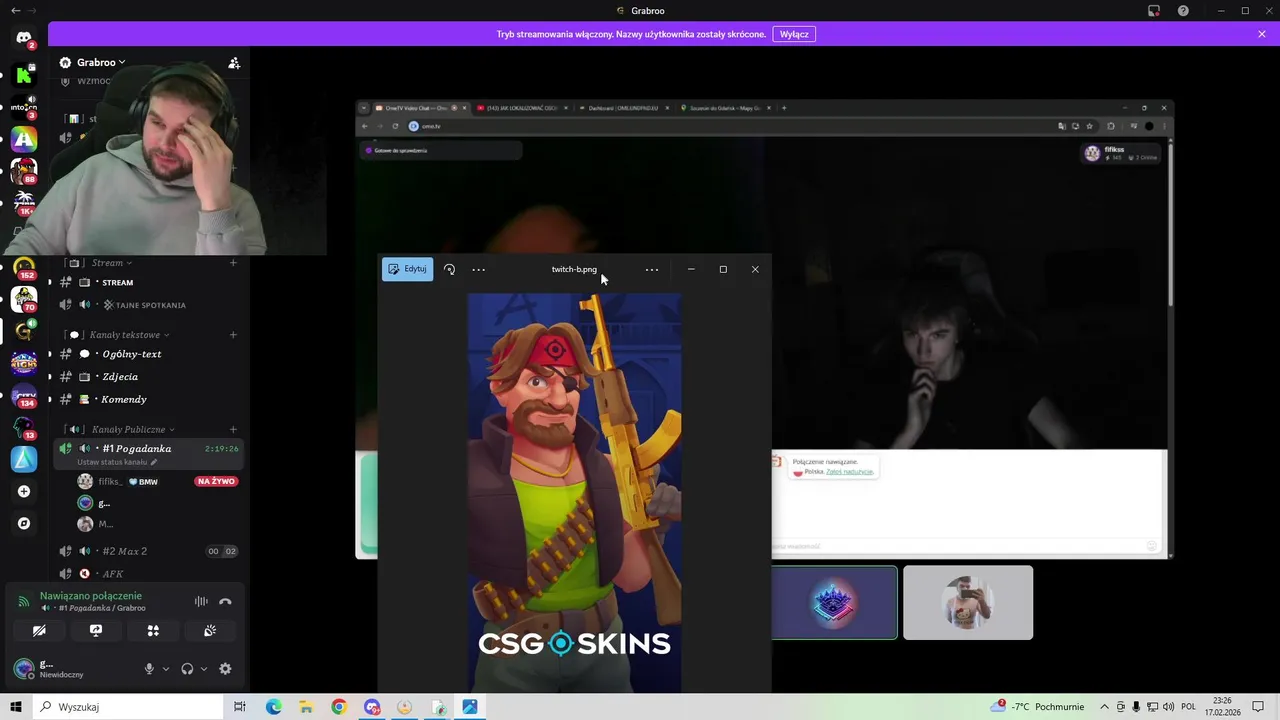Open microphone input options dropdown
This screenshot has width=1280, height=720.
[x=166, y=669]
